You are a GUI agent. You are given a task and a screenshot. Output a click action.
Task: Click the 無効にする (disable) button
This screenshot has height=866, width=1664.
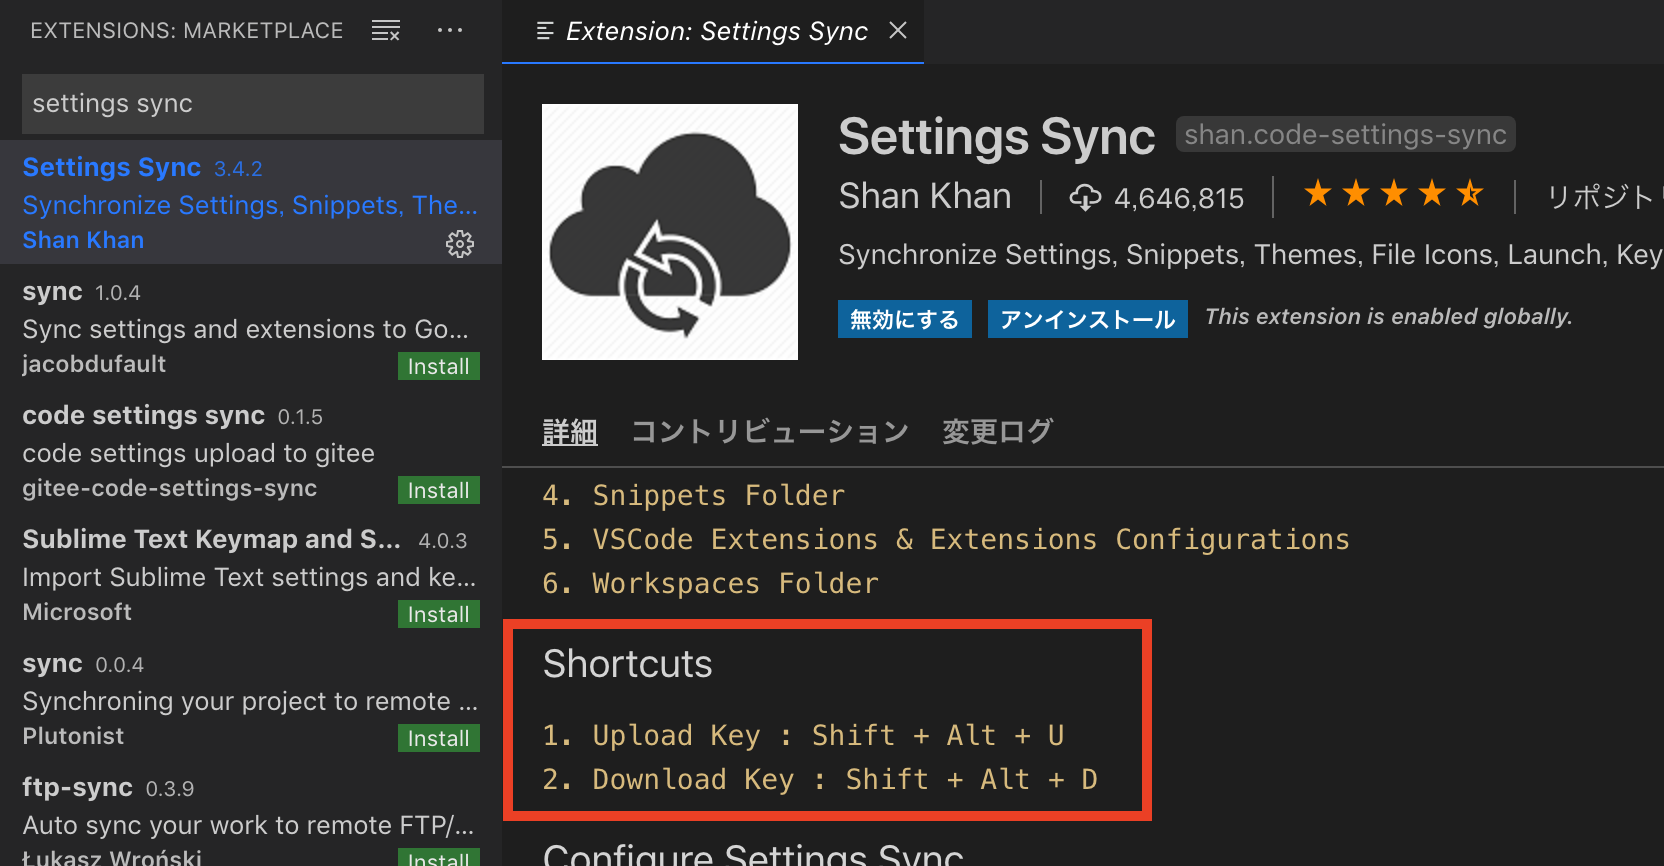(x=905, y=319)
